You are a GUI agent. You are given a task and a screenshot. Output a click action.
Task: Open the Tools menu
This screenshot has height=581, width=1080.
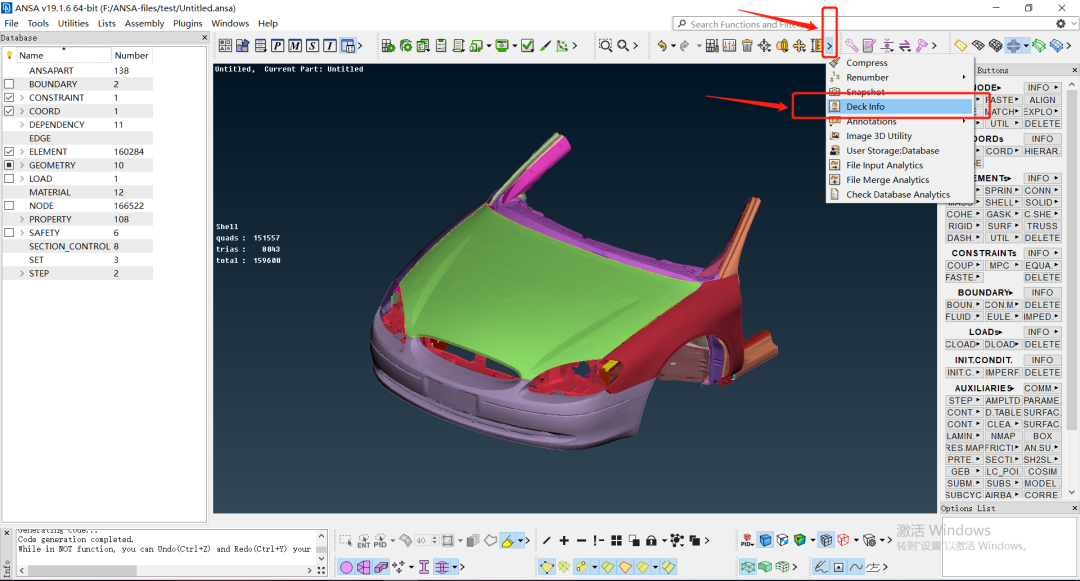pos(38,23)
